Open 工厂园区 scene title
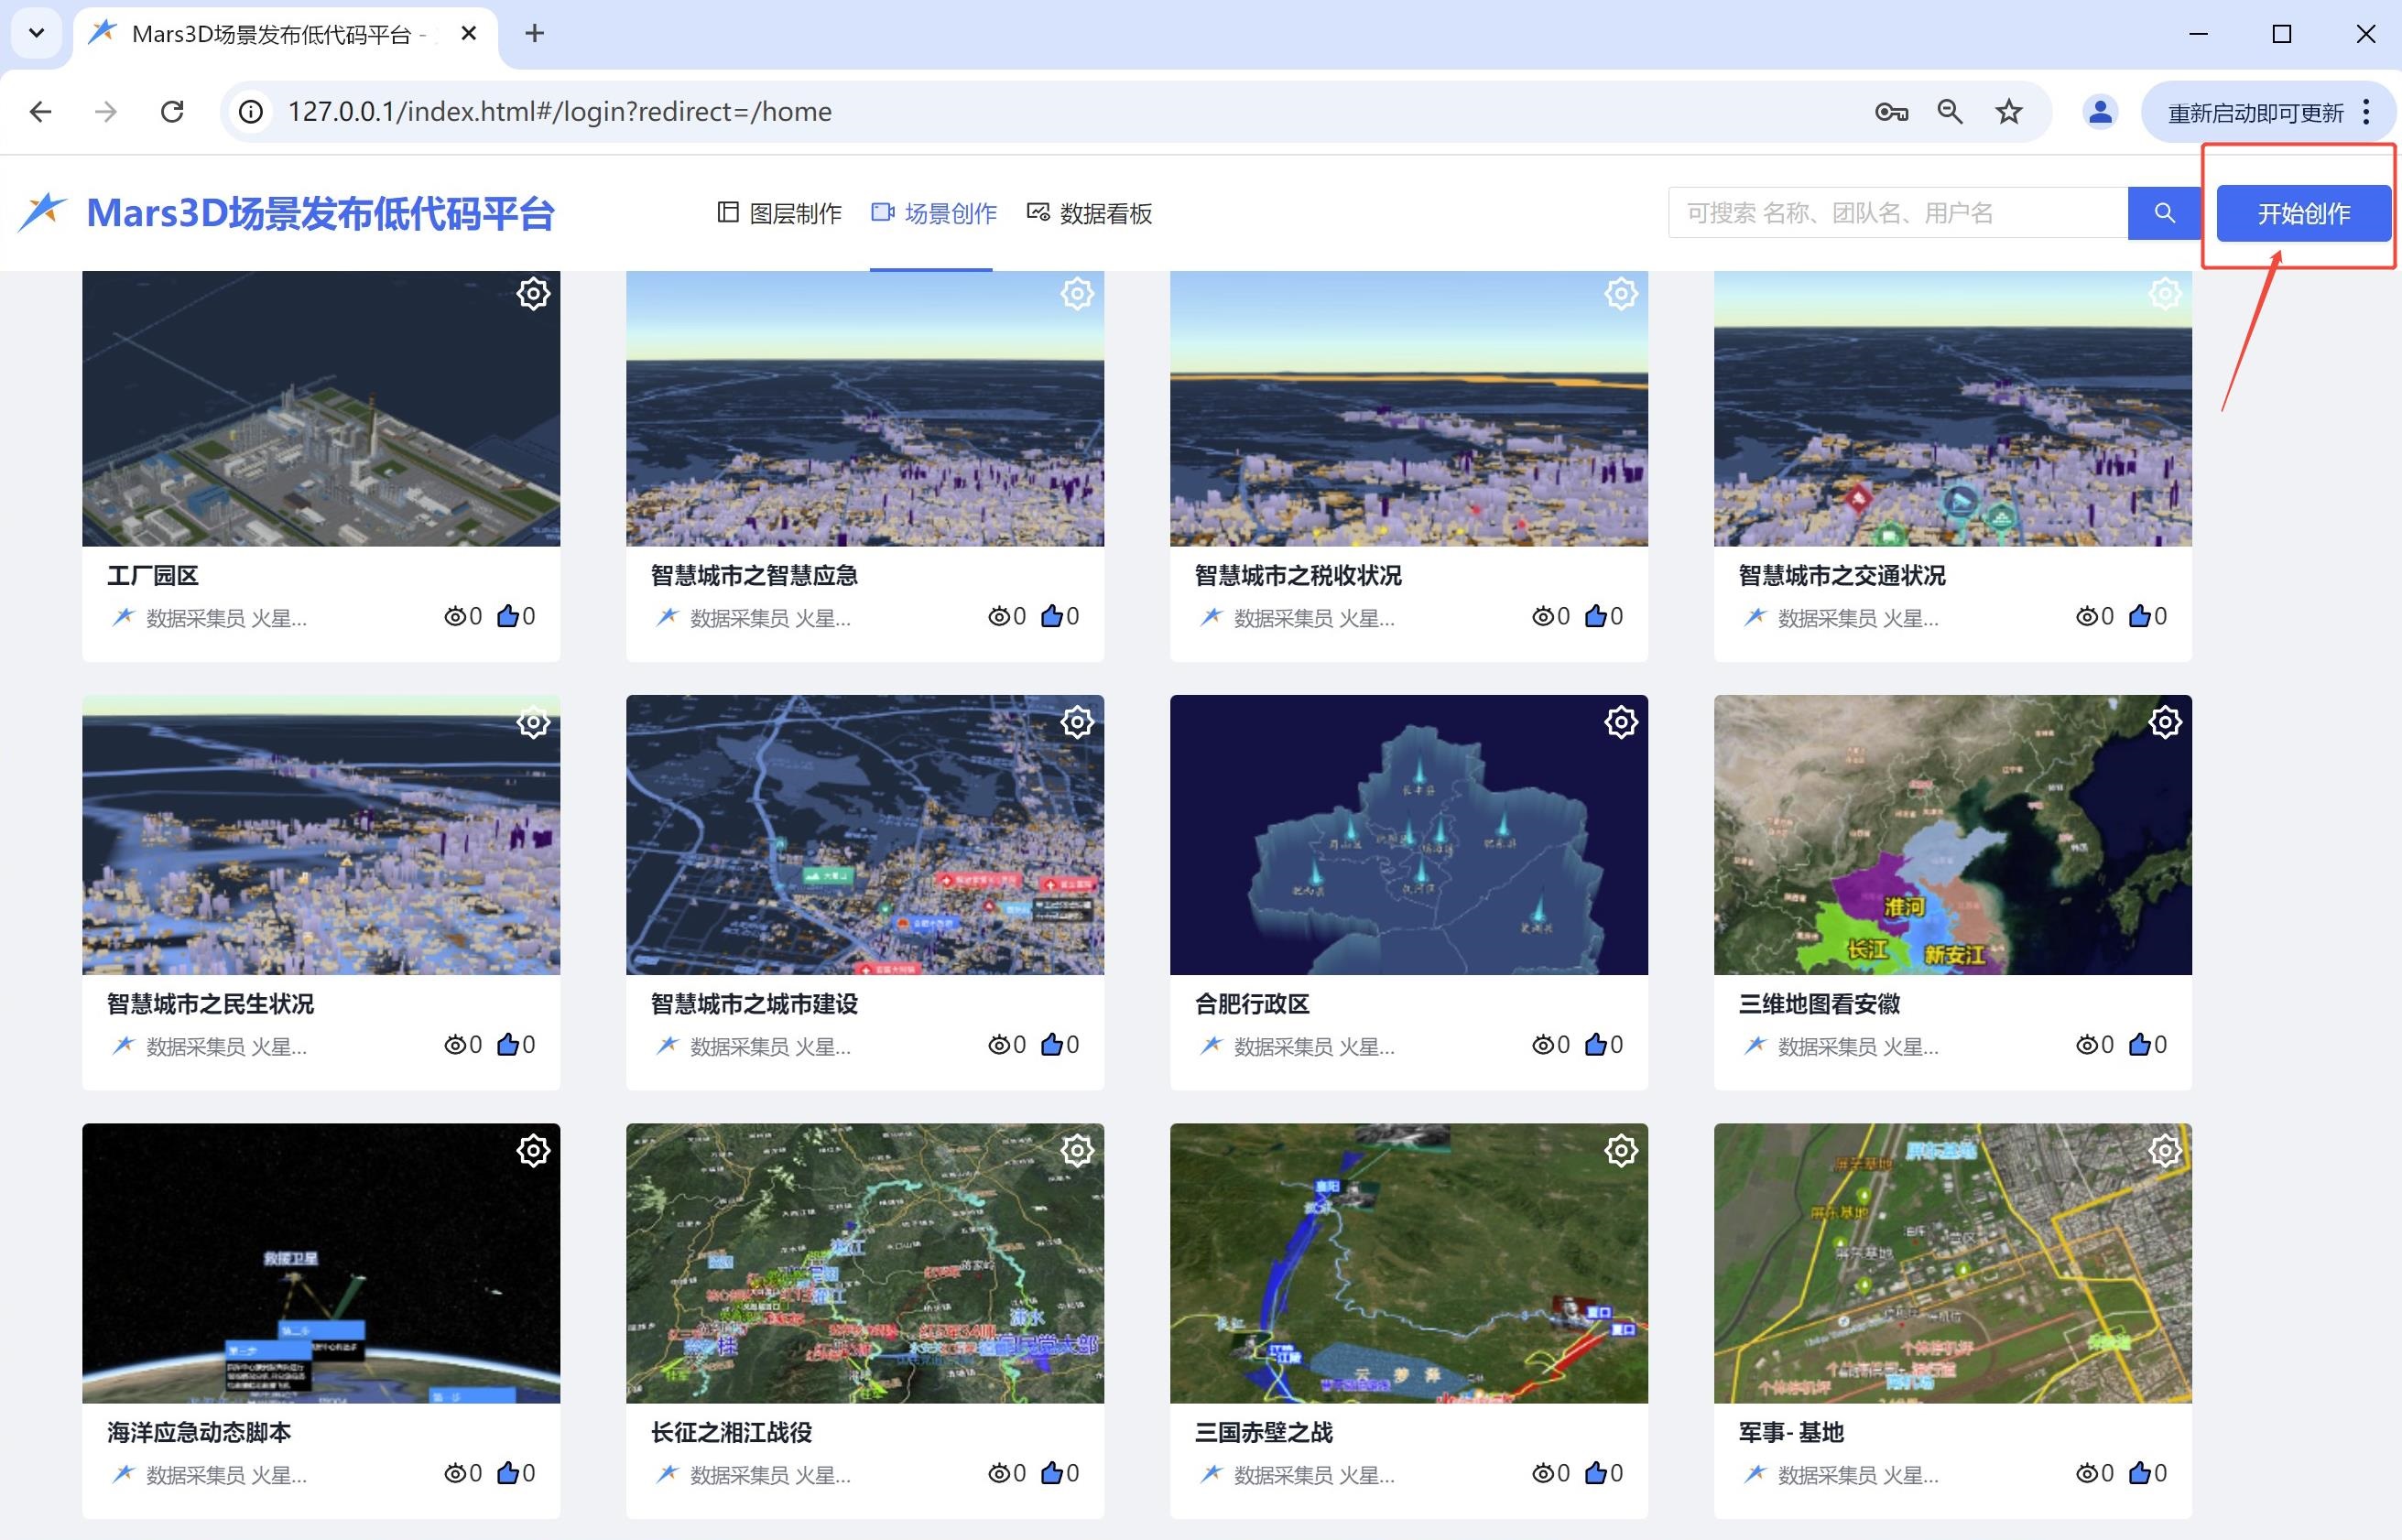 (x=153, y=576)
